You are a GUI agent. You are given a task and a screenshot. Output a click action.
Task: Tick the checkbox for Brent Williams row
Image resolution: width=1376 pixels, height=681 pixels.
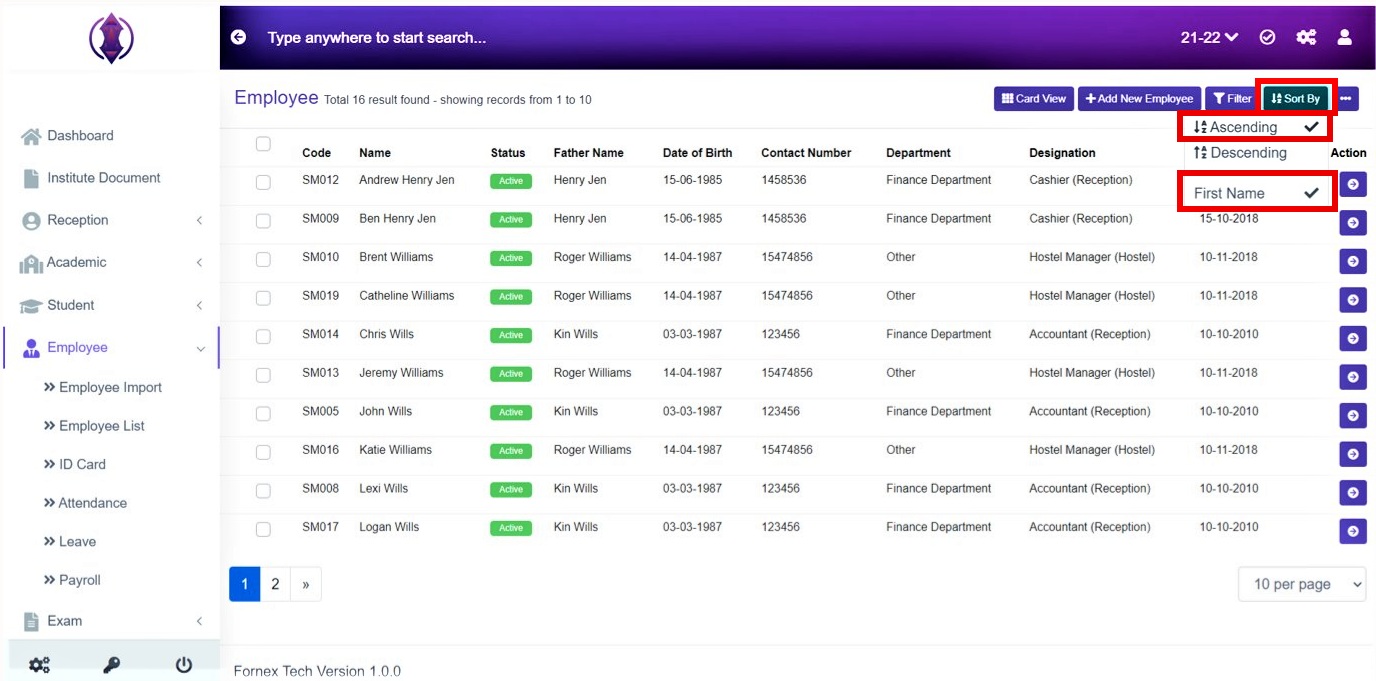pyautogui.click(x=263, y=259)
